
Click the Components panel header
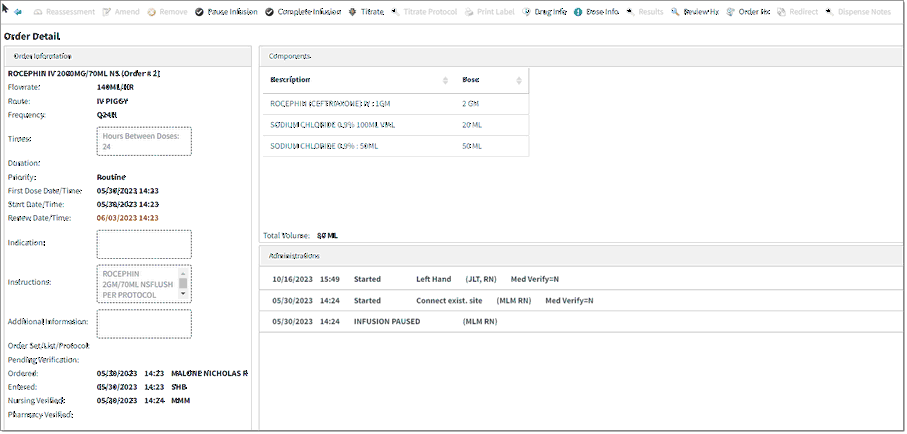[581, 56]
